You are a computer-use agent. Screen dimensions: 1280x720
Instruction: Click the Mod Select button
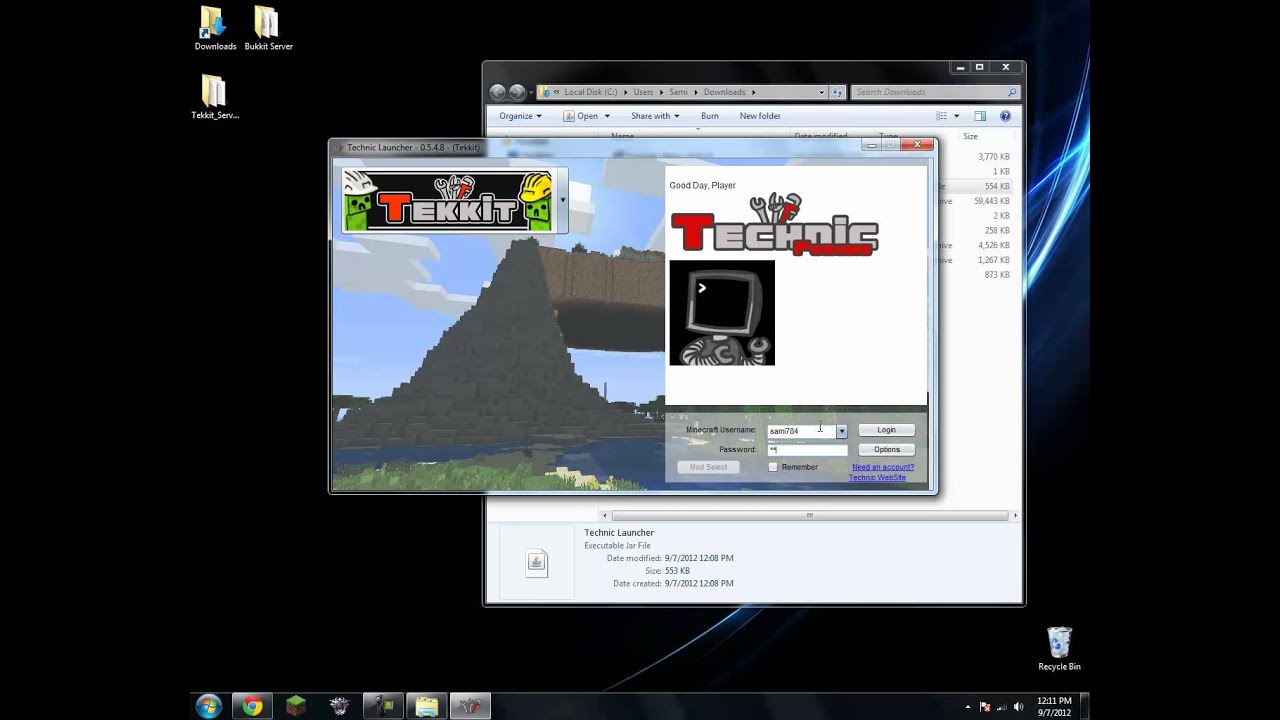tap(708, 467)
